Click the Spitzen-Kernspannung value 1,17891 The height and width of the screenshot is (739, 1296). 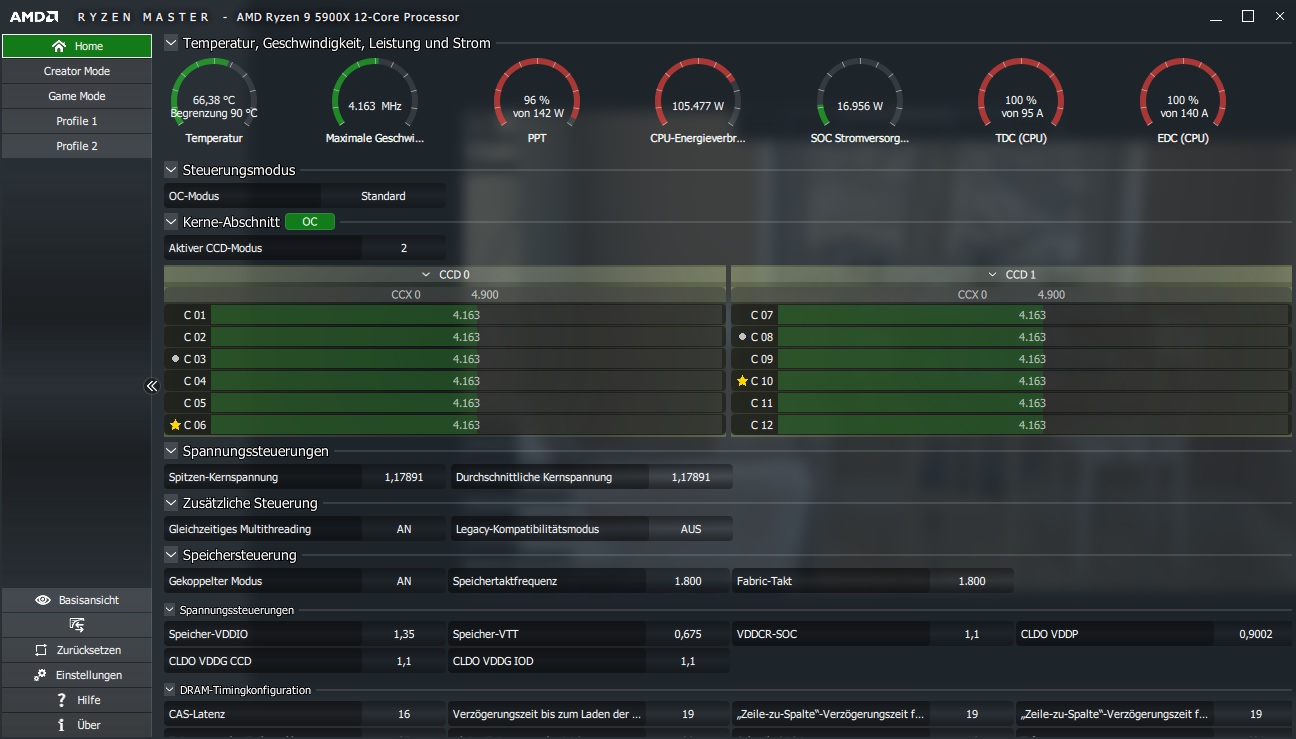[x=404, y=477]
